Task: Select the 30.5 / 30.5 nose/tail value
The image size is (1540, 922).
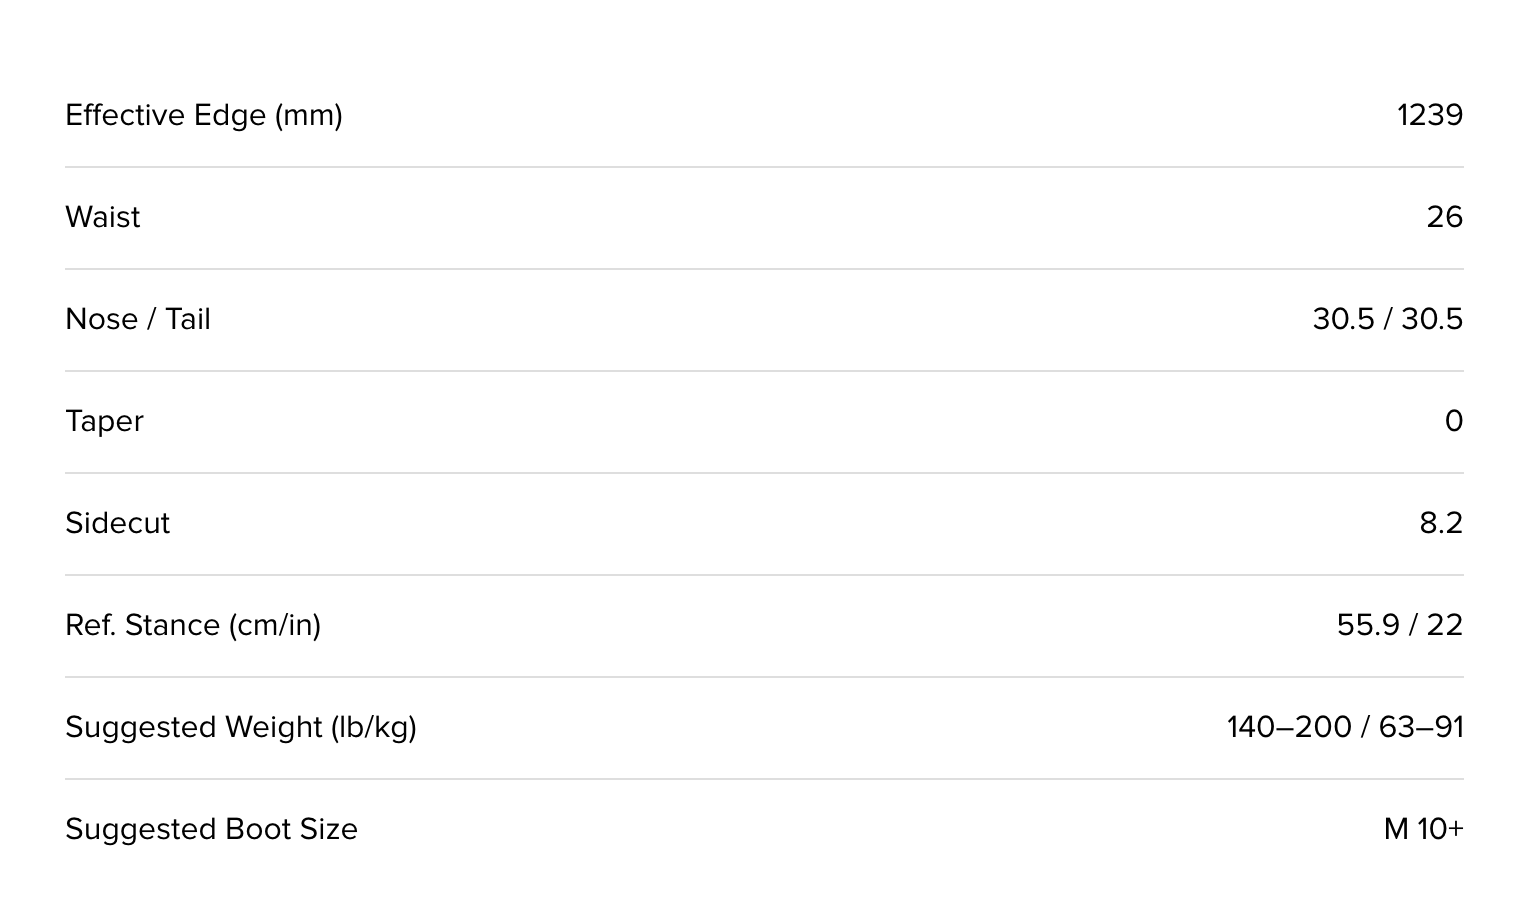Action: tap(1387, 320)
